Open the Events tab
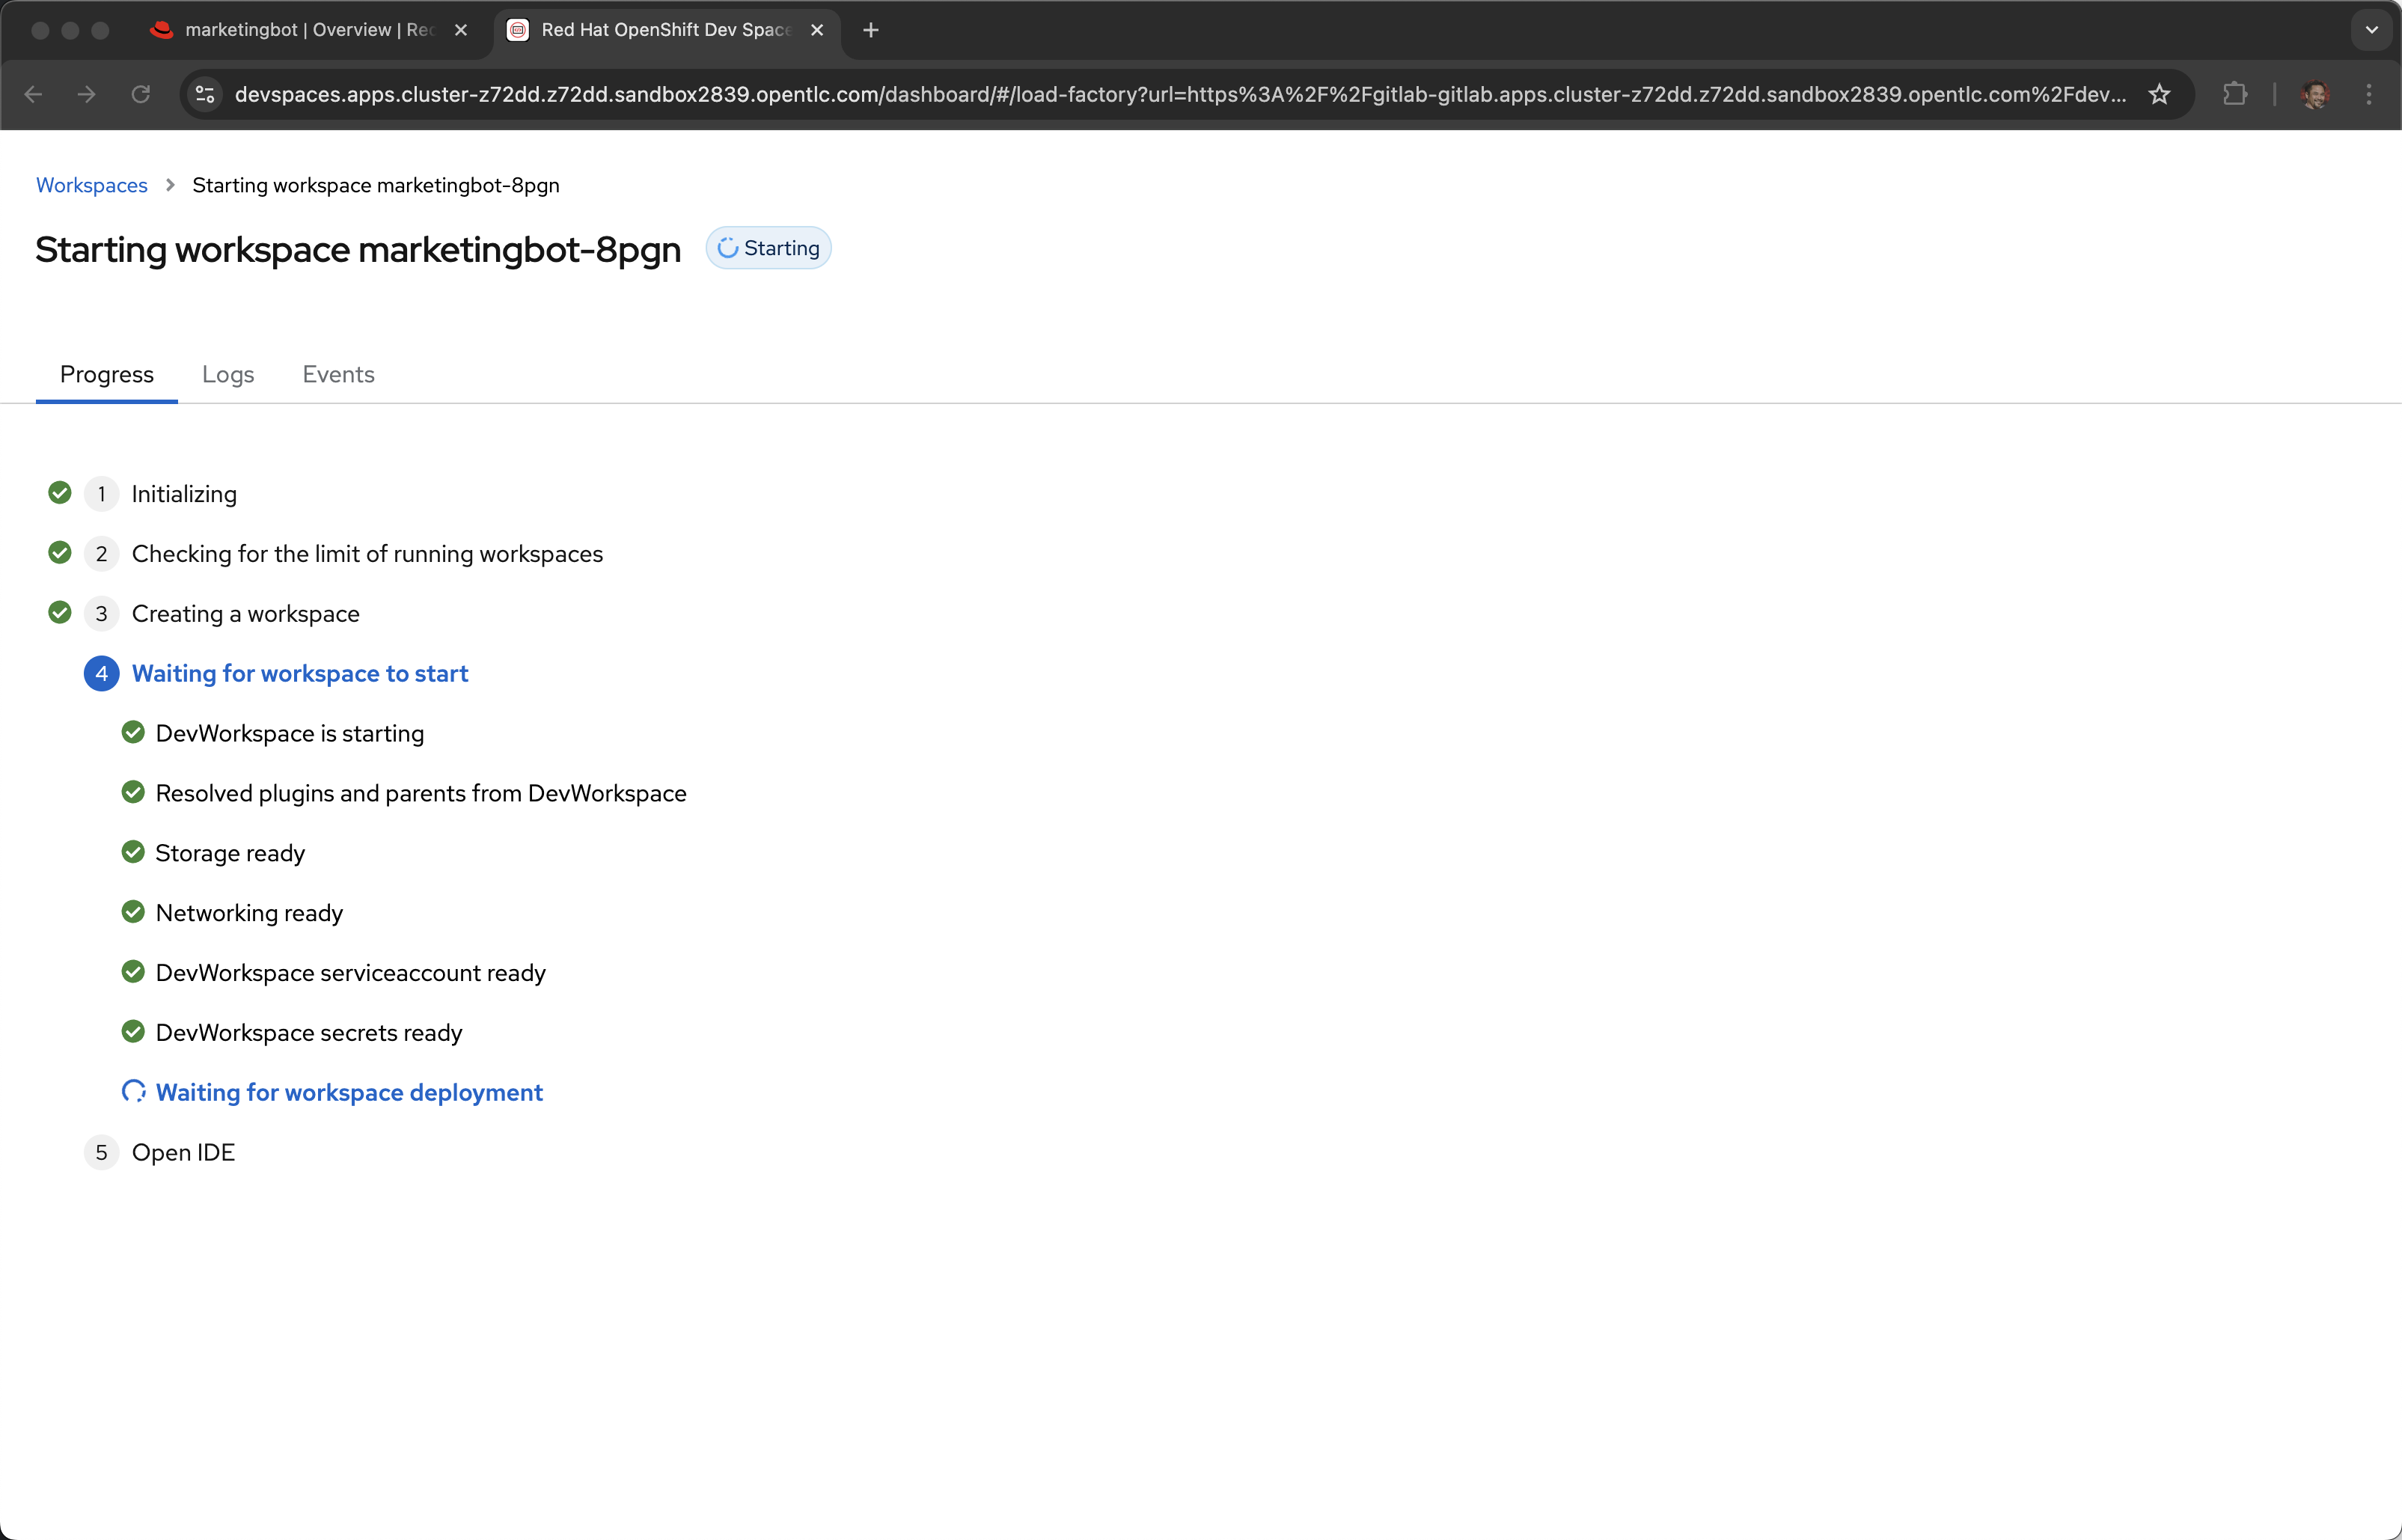 (x=338, y=374)
